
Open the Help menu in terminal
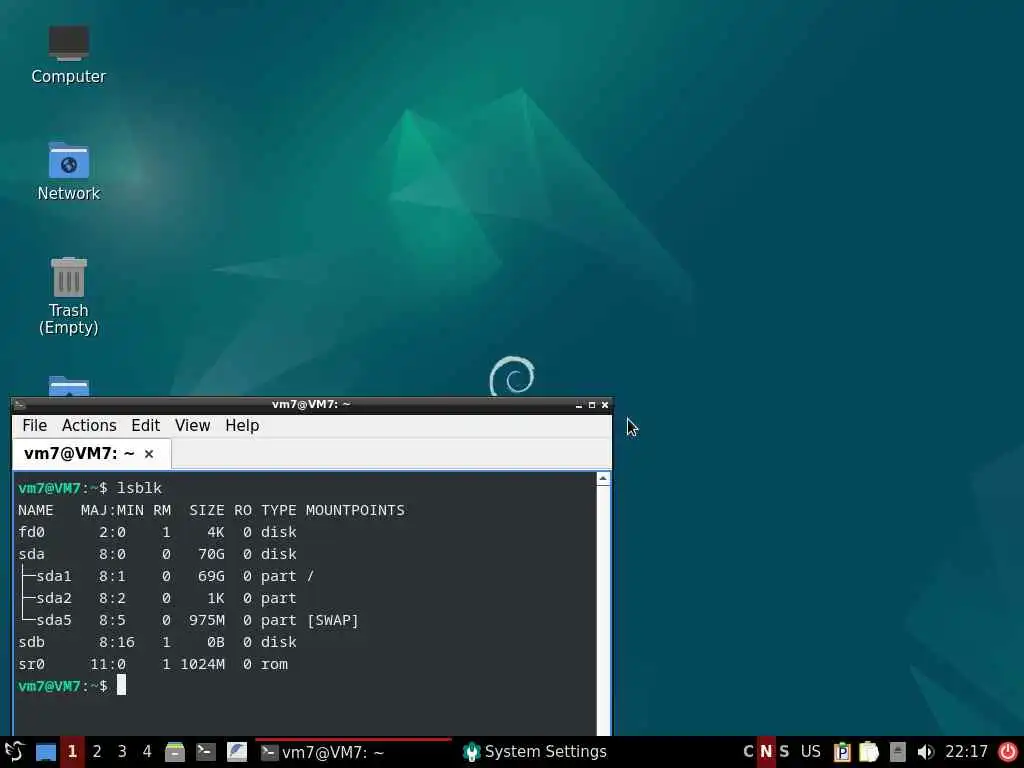coord(242,425)
